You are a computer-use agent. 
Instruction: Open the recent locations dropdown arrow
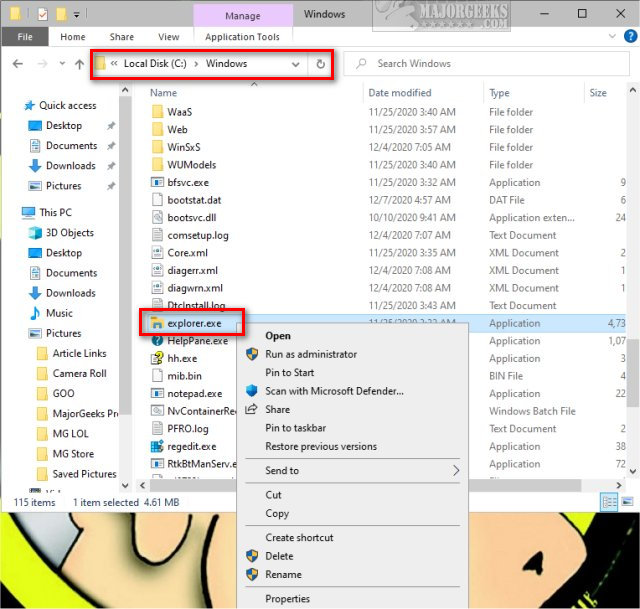[x=62, y=64]
